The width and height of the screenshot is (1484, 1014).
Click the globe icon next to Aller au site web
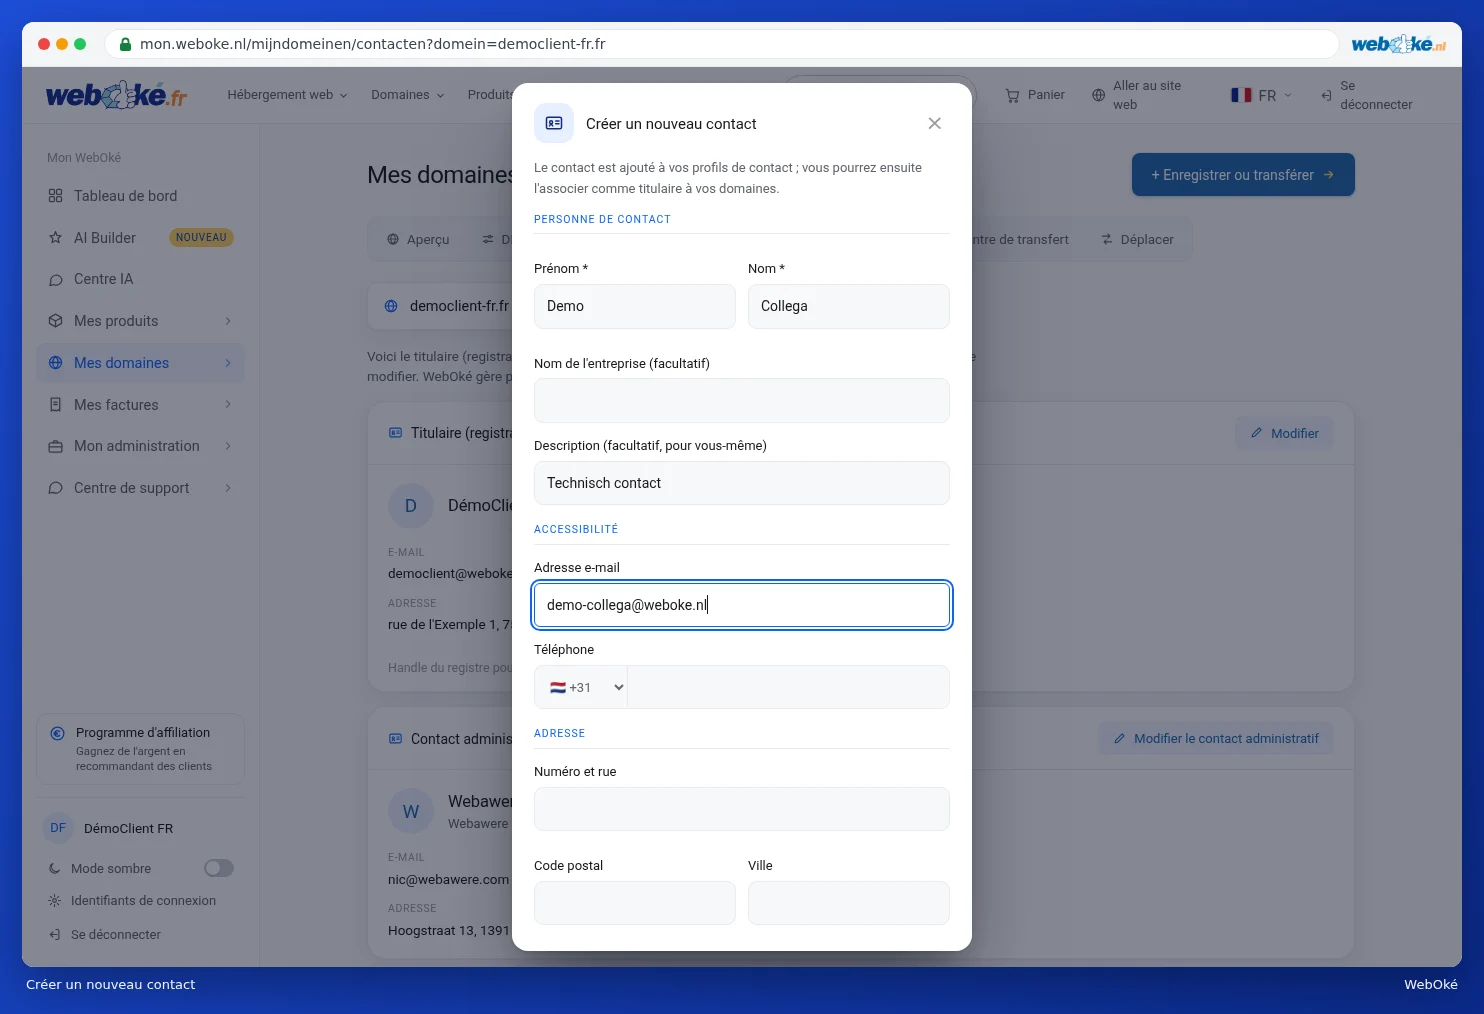click(x=1098, y=95)
